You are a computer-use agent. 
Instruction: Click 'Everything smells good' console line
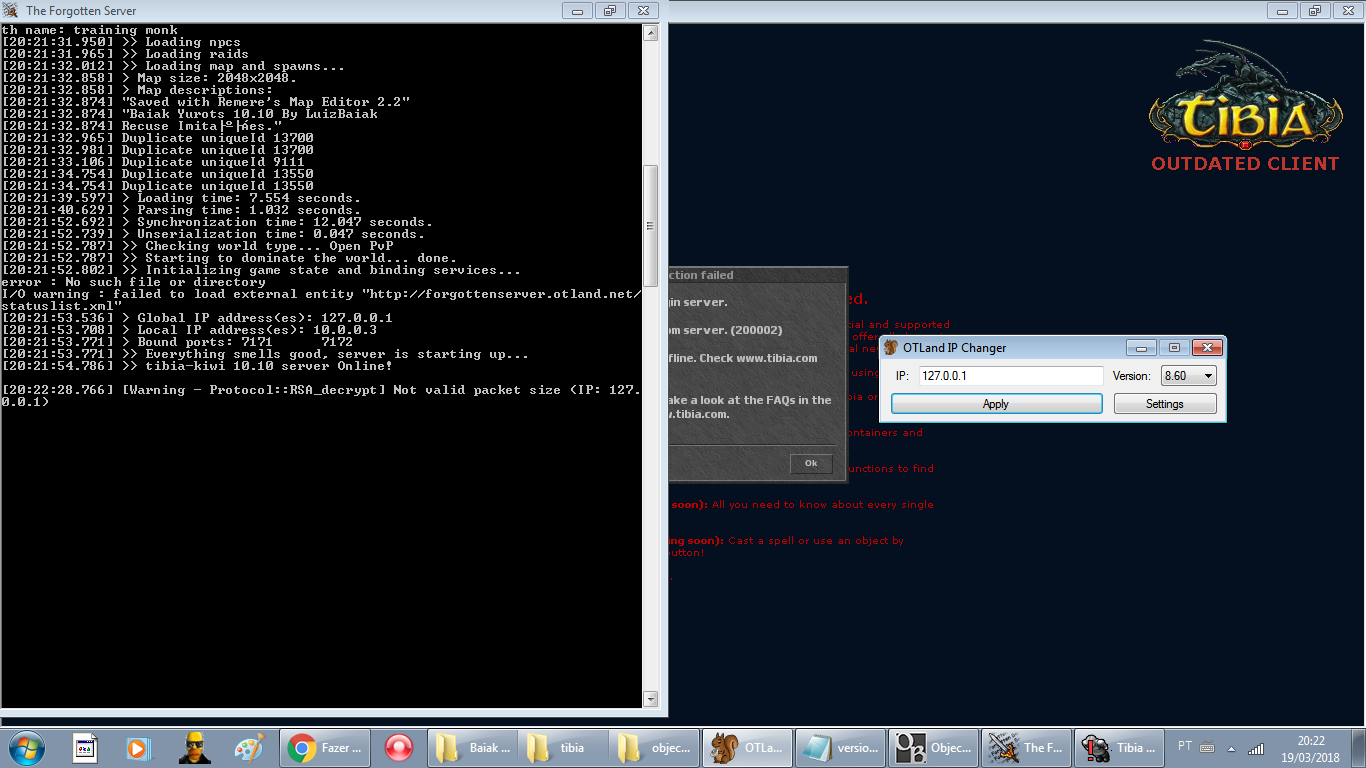265,354
